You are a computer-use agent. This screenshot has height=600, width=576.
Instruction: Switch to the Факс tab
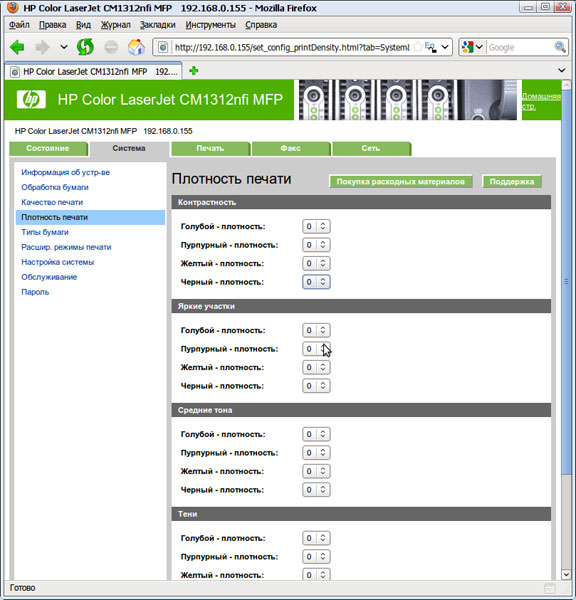pyautogui.click(x=290, y=148)
